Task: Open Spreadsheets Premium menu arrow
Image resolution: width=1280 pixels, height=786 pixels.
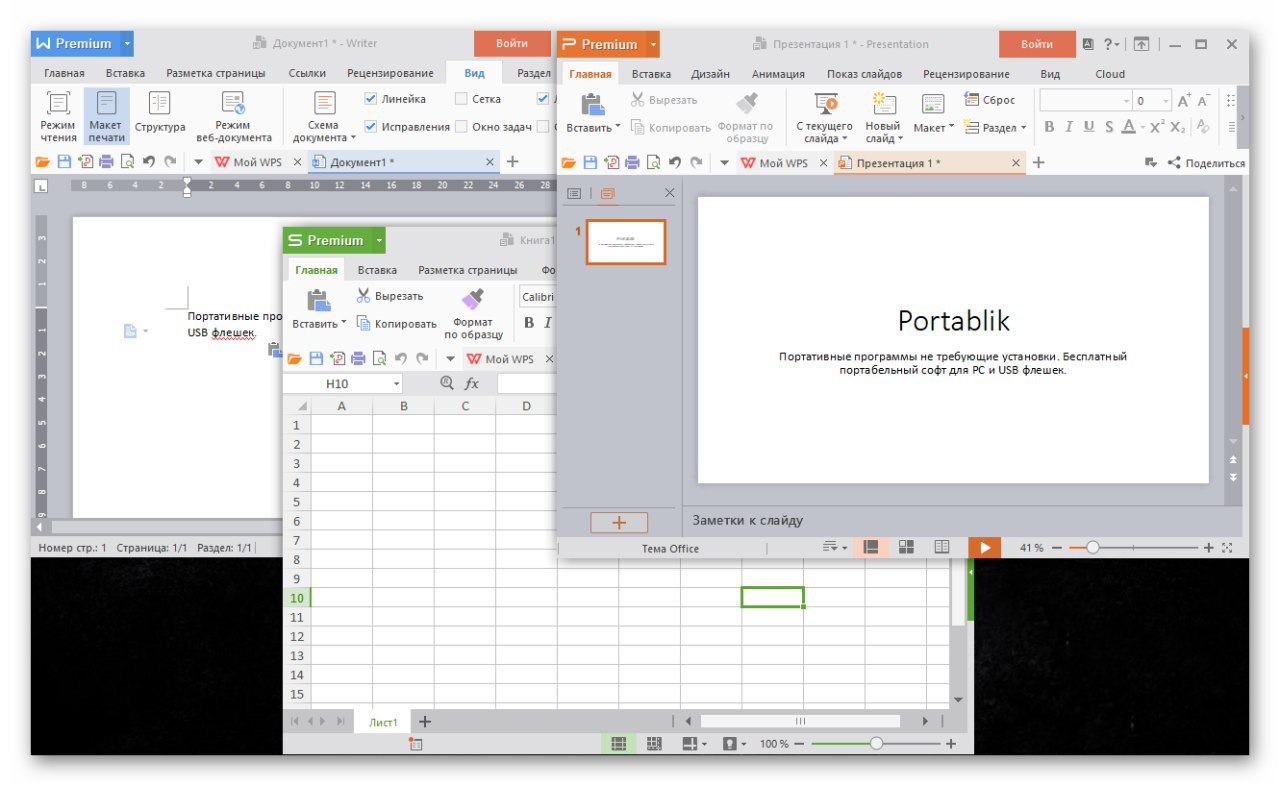Action: pyautogui.click(x=378, y=240)
